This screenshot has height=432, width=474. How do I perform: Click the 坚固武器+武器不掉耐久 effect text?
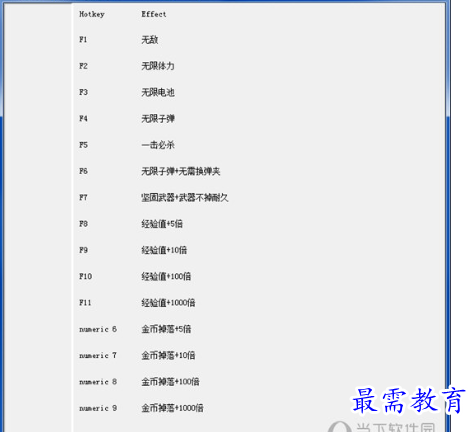(185, 198)
